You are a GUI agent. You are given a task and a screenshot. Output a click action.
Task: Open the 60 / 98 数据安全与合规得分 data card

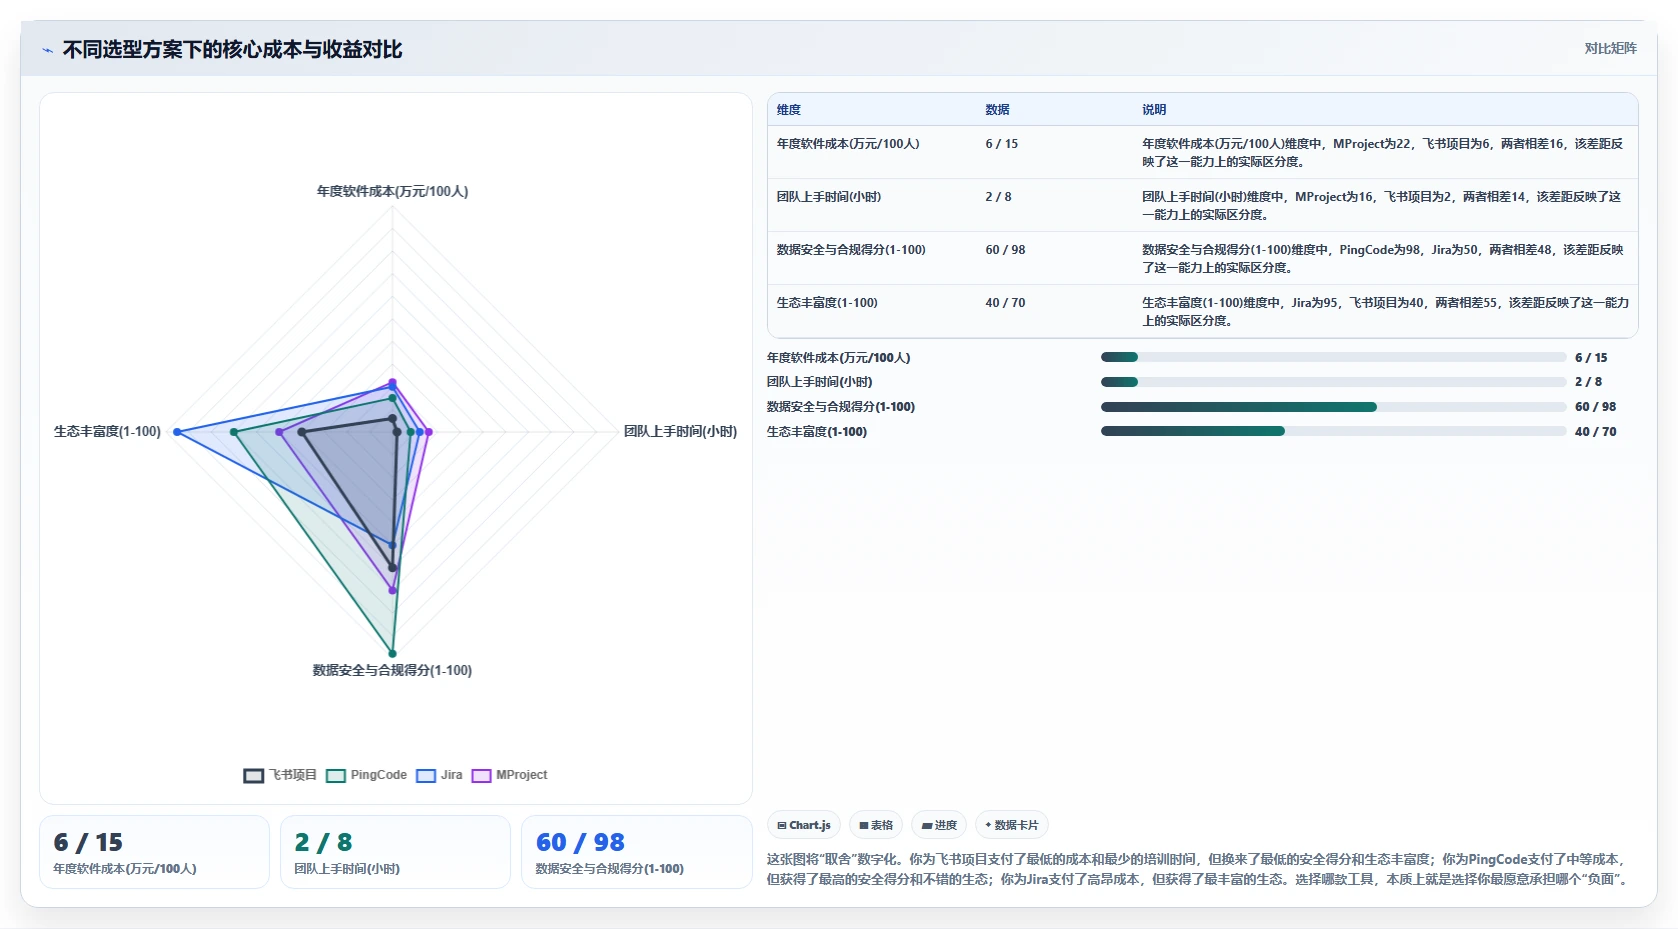click(x=636, y=852)
